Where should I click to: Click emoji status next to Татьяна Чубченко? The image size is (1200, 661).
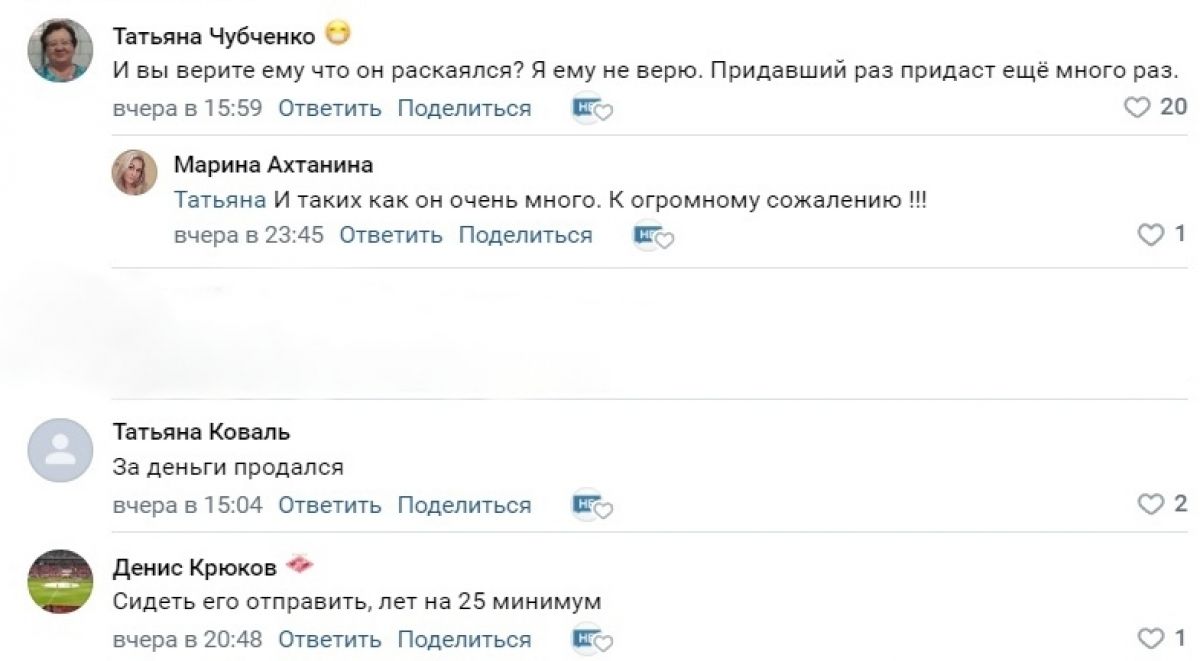click(x=339, y=36)
